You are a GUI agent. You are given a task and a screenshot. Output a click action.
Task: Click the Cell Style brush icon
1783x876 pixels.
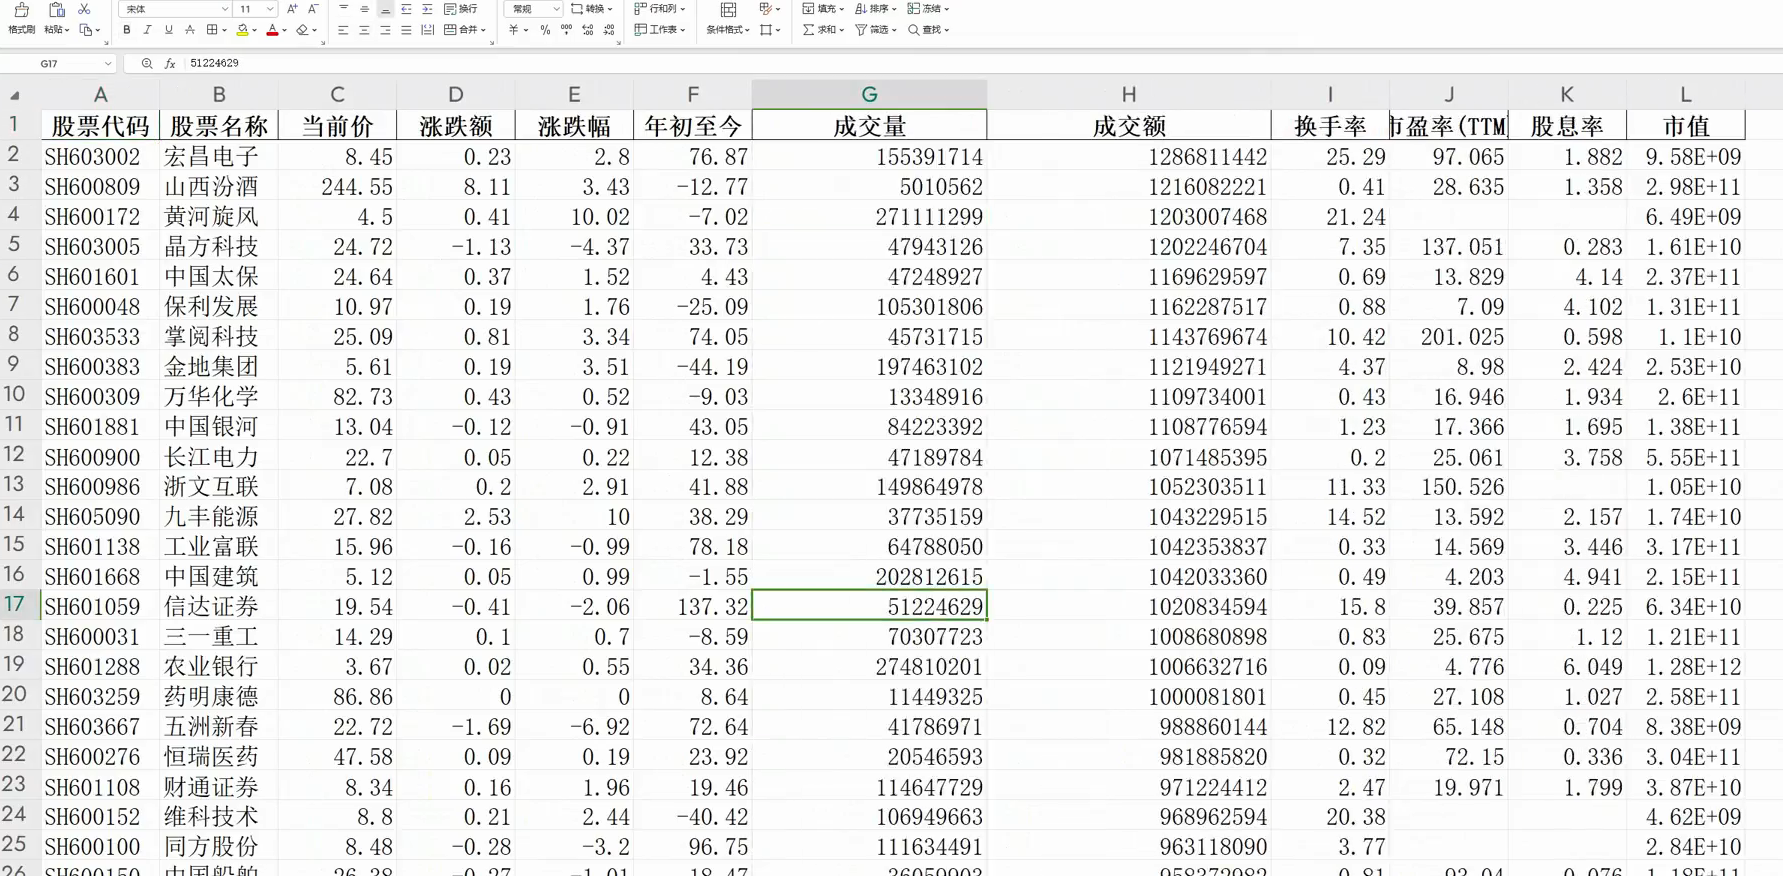pos(767,9)
